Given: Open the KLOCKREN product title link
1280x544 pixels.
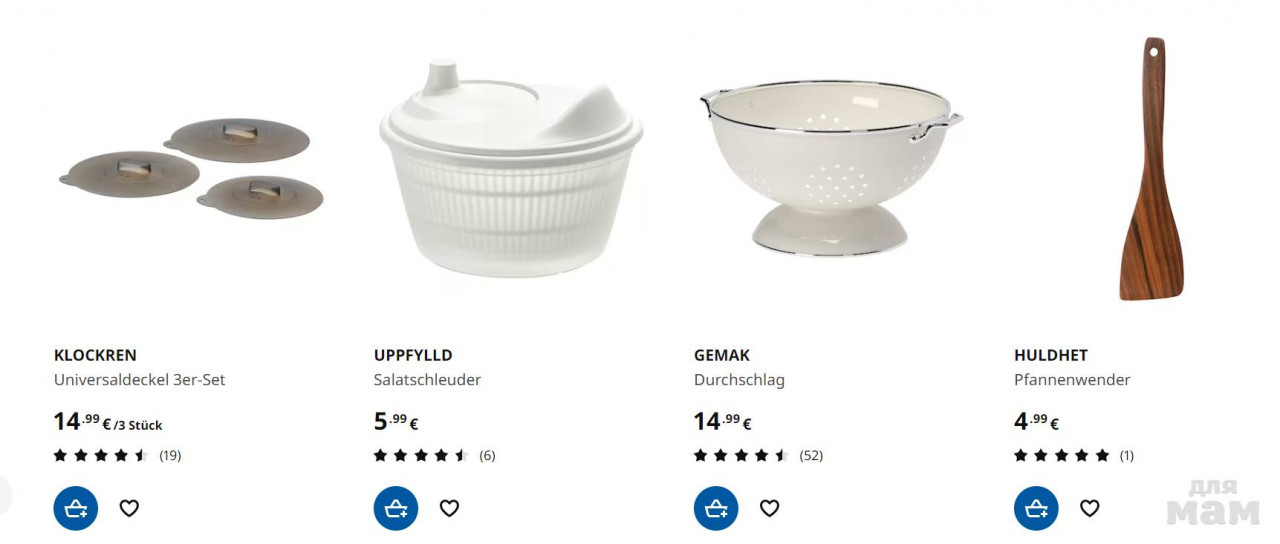Looking at the screenshot, I should point(95,355).
